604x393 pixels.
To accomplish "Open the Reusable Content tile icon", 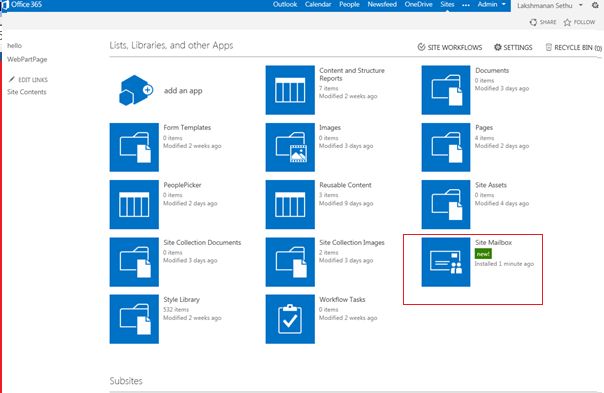I will coord(290,205).
